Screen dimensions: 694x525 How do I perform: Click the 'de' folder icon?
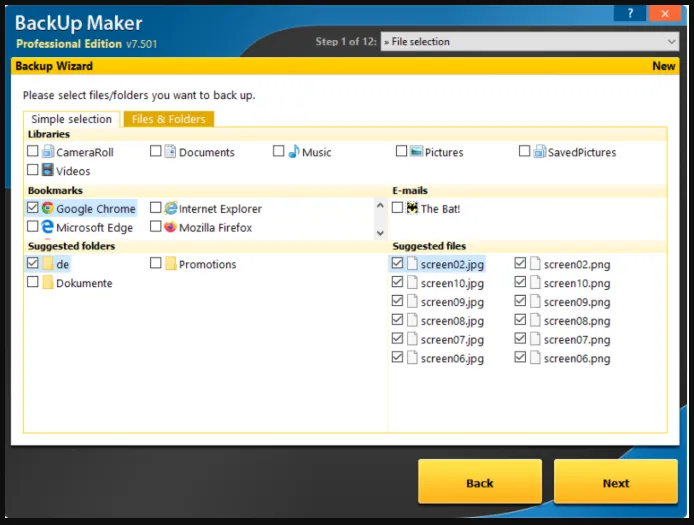point(48,264)
